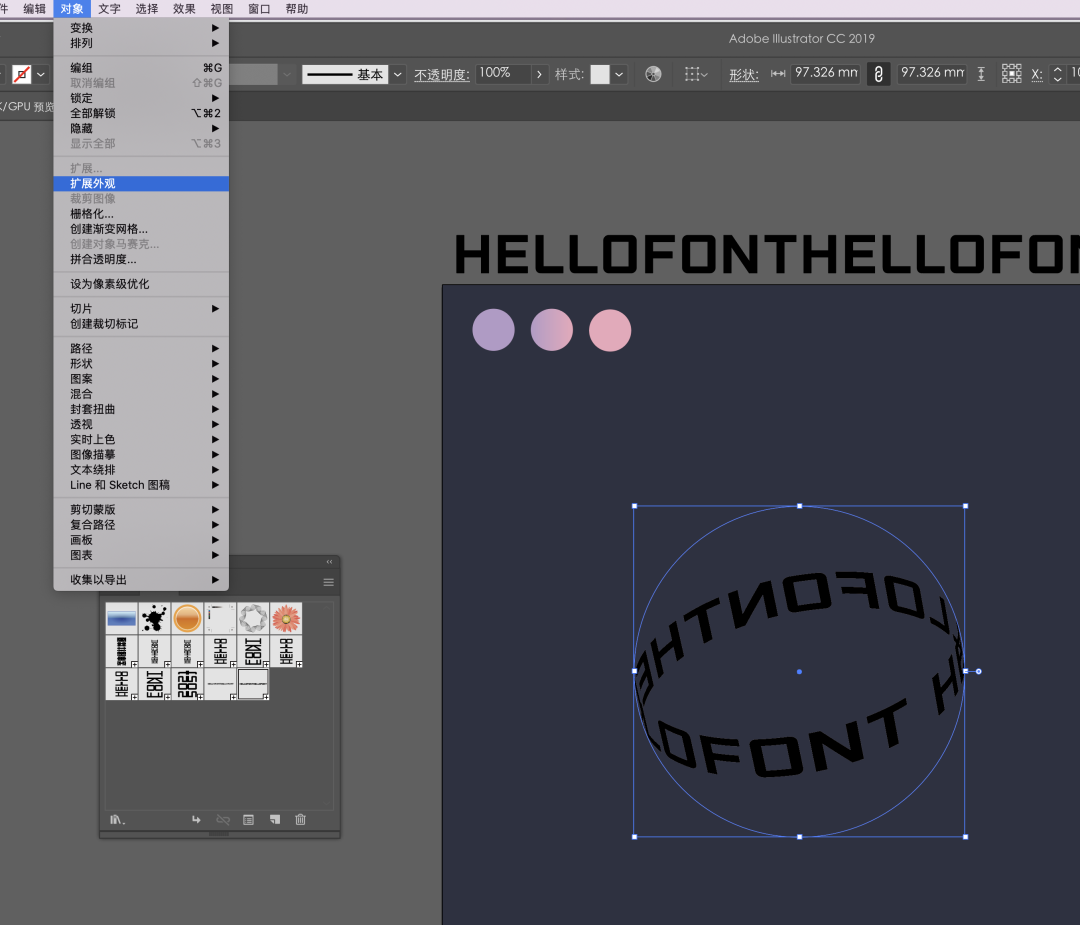The image size is (1080, 925).
Task: Open the graphic style dropdown next to 样式
Action: (619, 75)
